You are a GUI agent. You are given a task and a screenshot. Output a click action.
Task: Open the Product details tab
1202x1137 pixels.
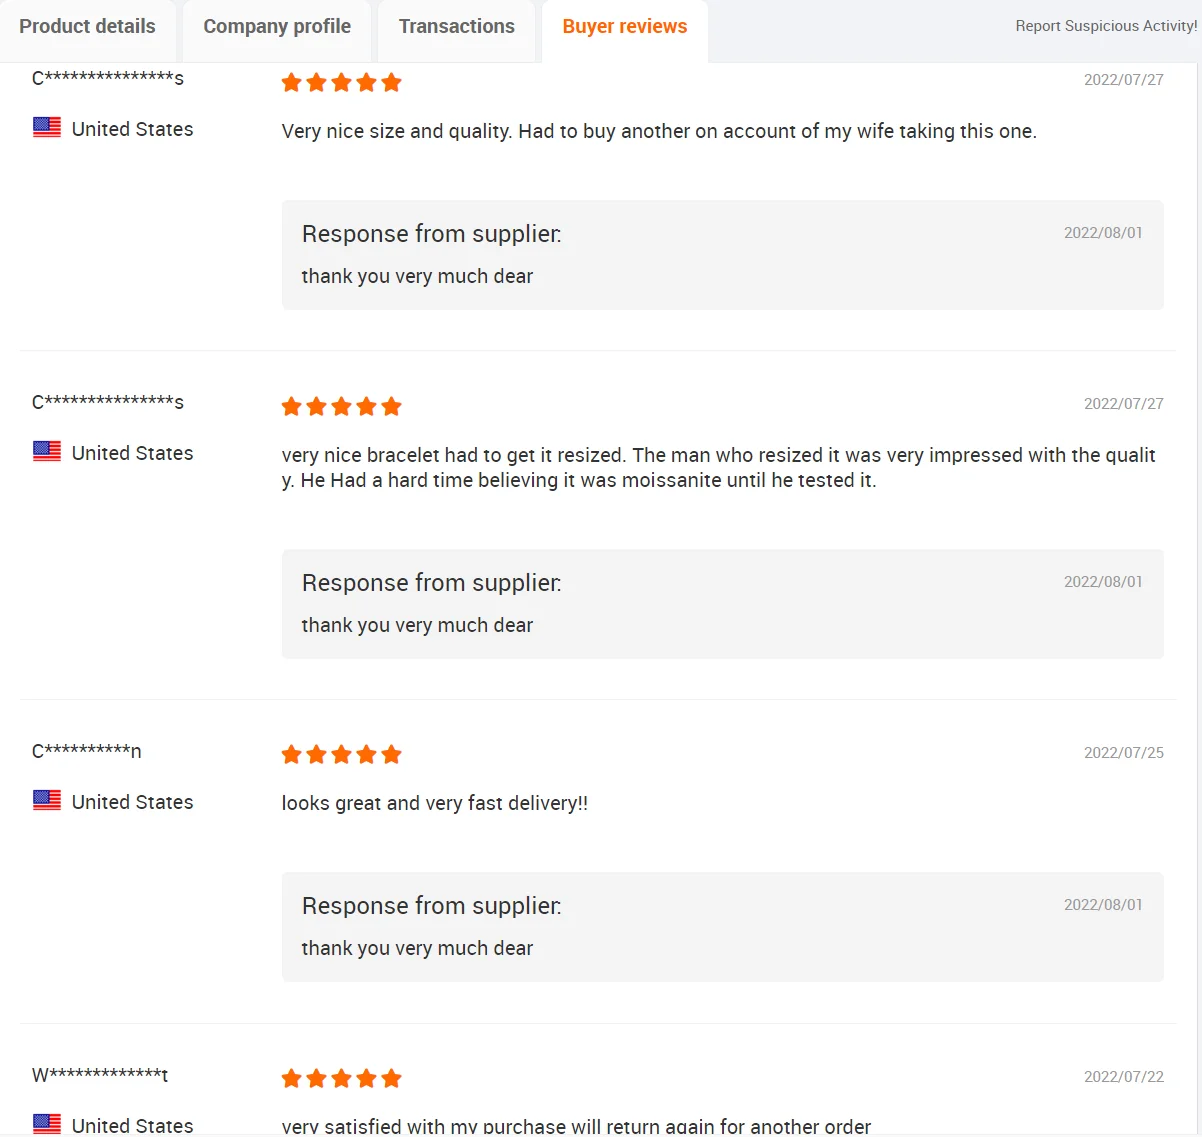click(87, 27)
